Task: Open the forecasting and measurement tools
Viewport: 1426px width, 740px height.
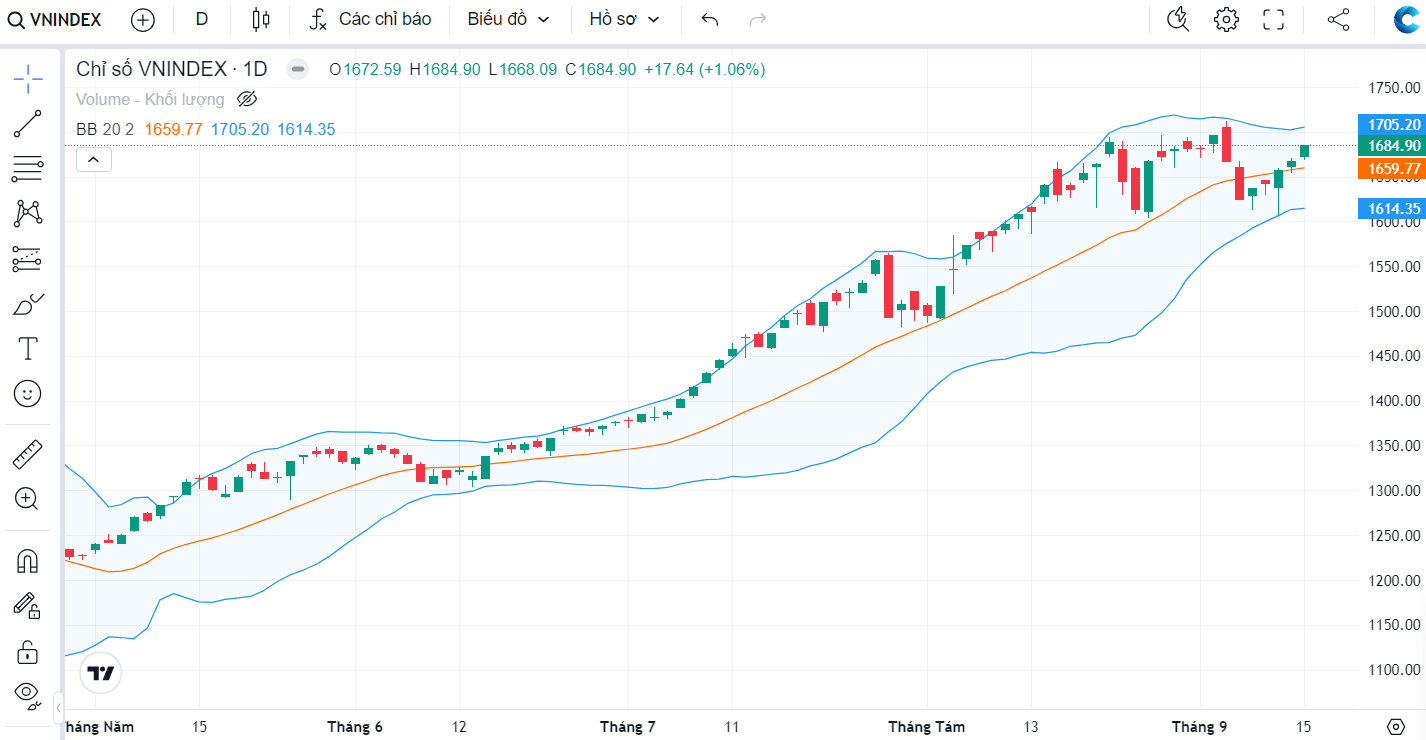Action: coord(28,259)
